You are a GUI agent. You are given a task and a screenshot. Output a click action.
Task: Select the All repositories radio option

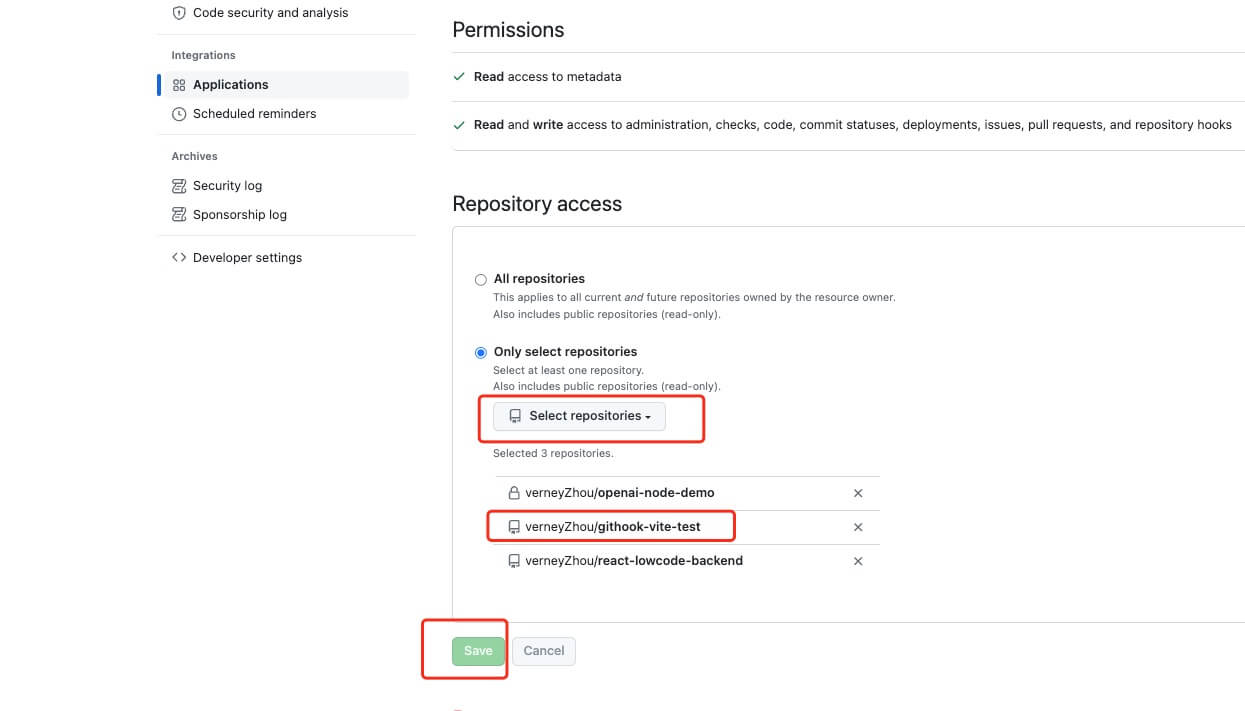coord(481,280)
